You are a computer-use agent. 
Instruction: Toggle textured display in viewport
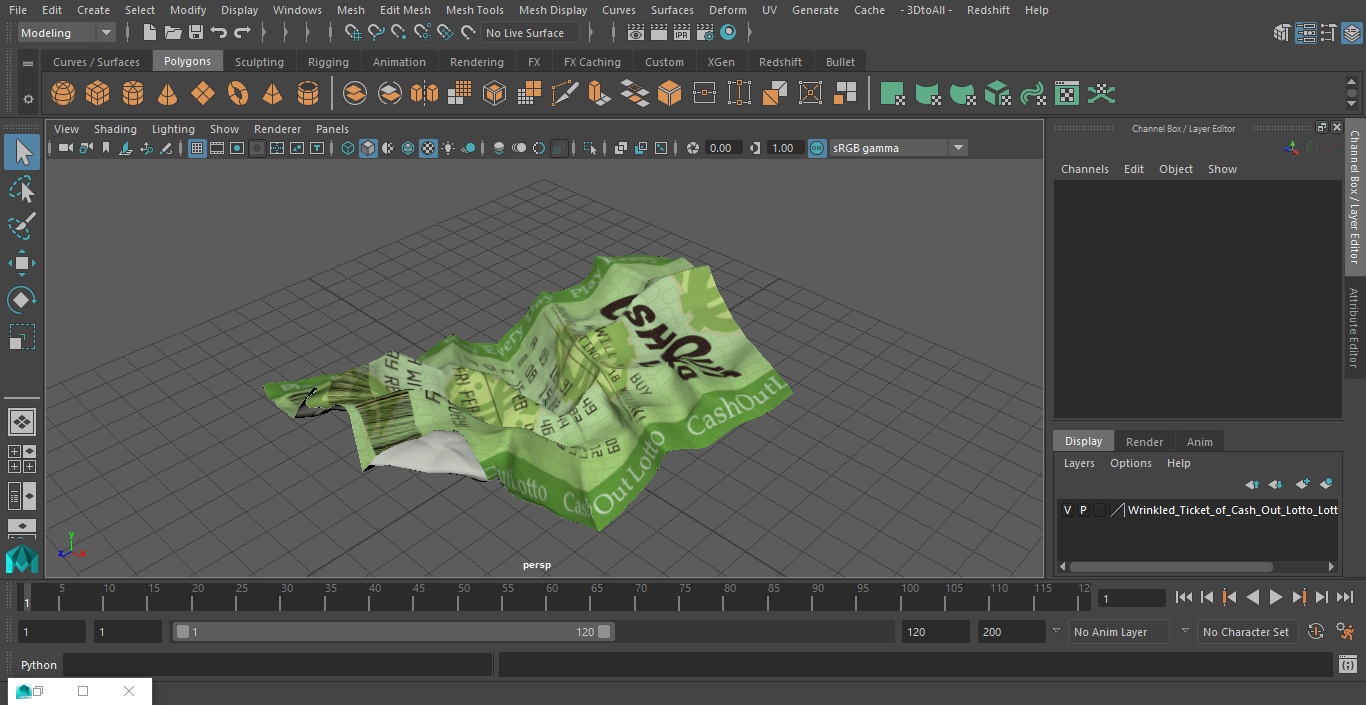pyautogui.click(x=428, y=148)
